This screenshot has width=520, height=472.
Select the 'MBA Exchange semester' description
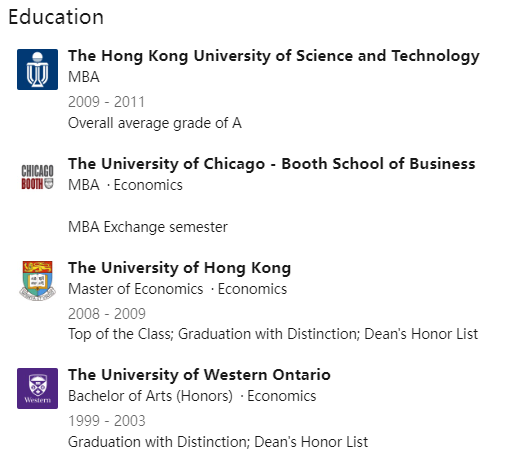pyautogui.click(x=148, y=227)
